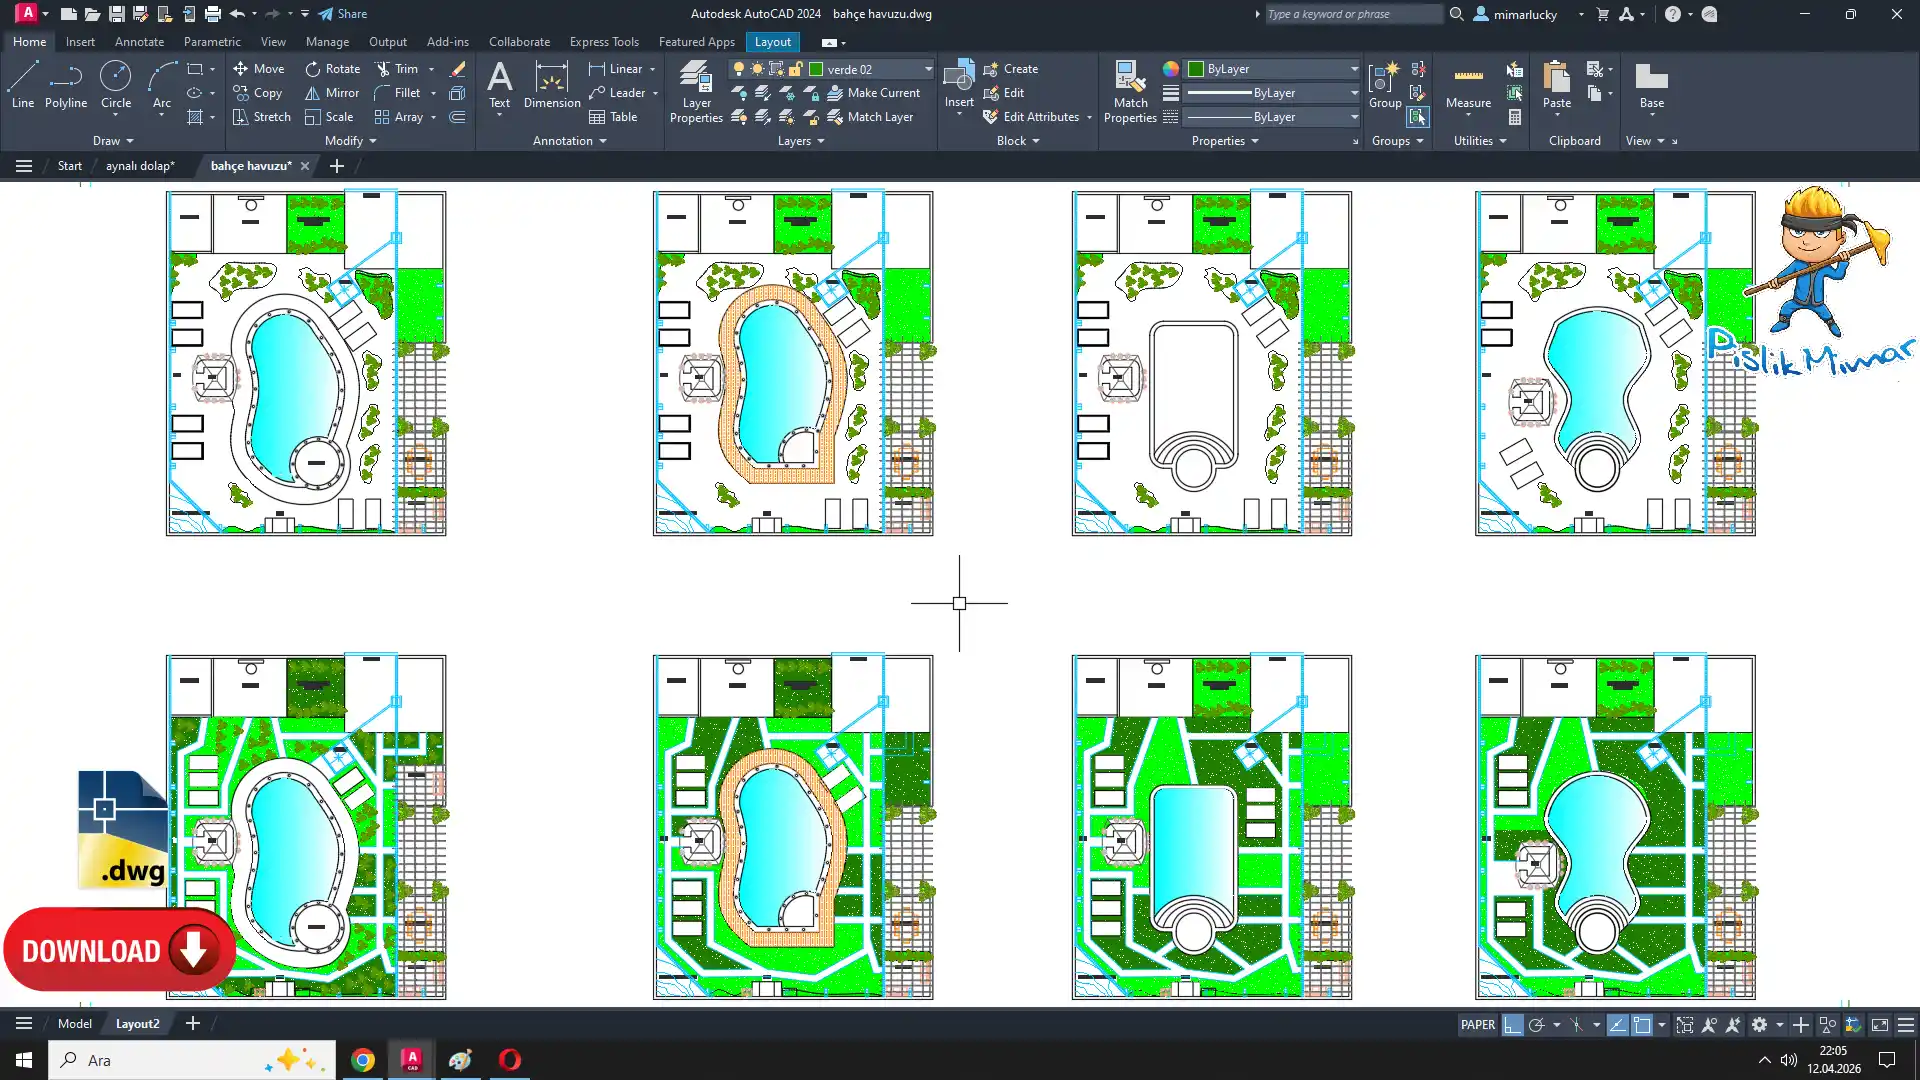Open the verde 02 layer dropdown

[x=928, y=69]
